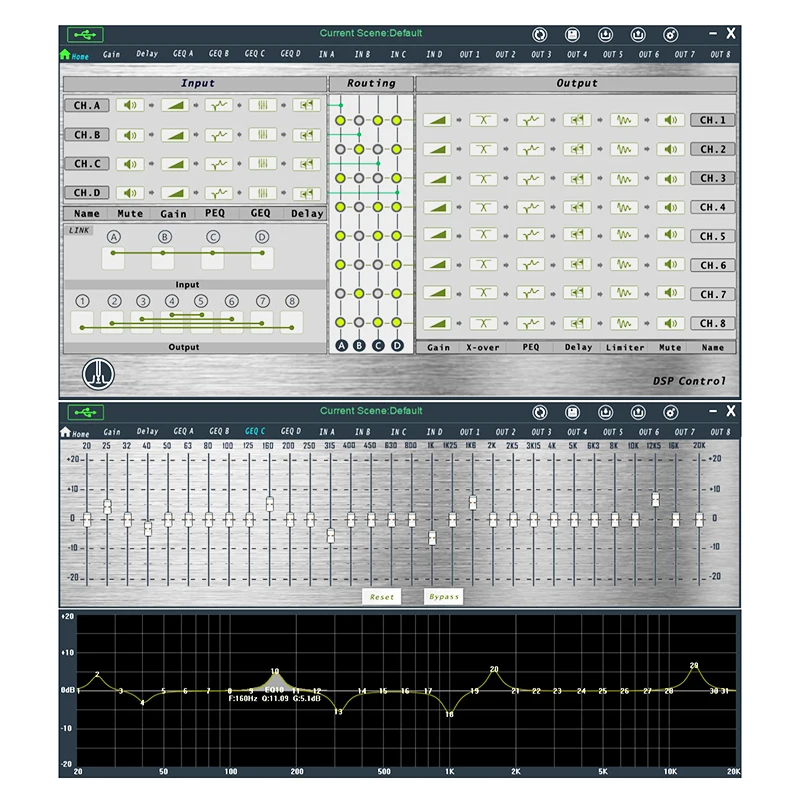800x800 pixels.
Task: Toggle the input link box under D
Action: [x=262, y=258]
